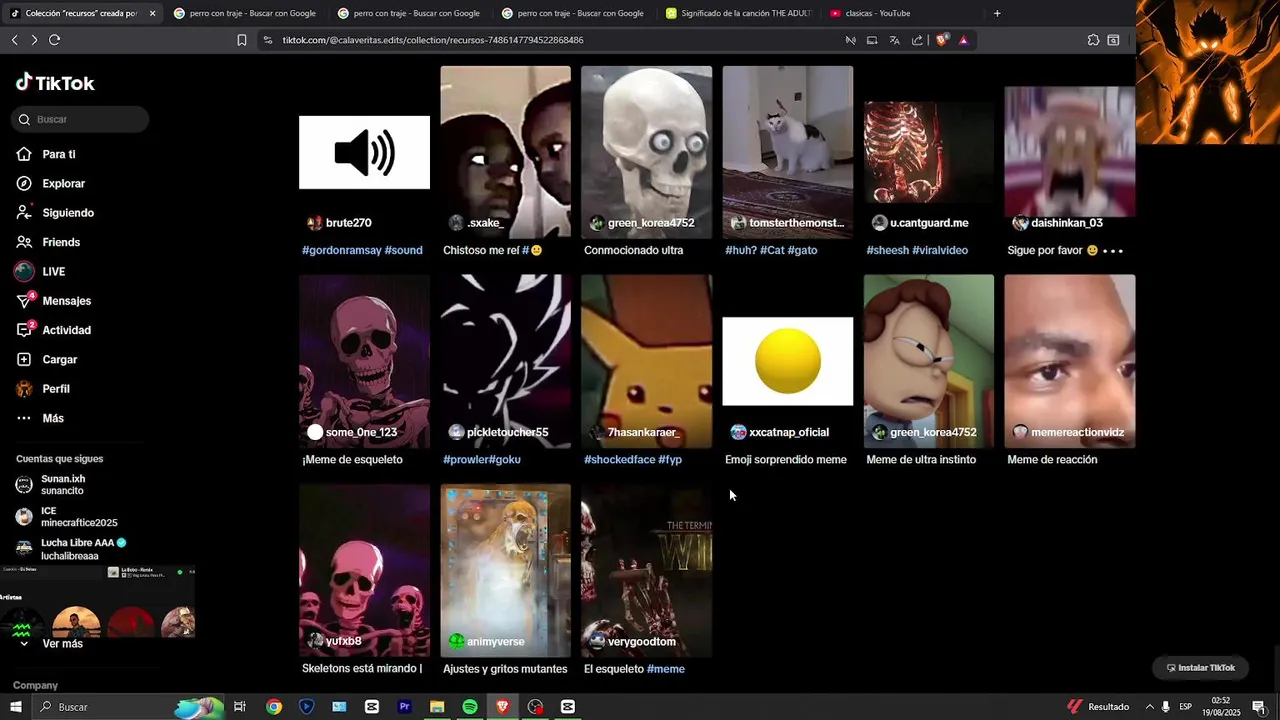Open File Explorer from the taskbar
The image size is (1280, 720).
tap(437, 707)
